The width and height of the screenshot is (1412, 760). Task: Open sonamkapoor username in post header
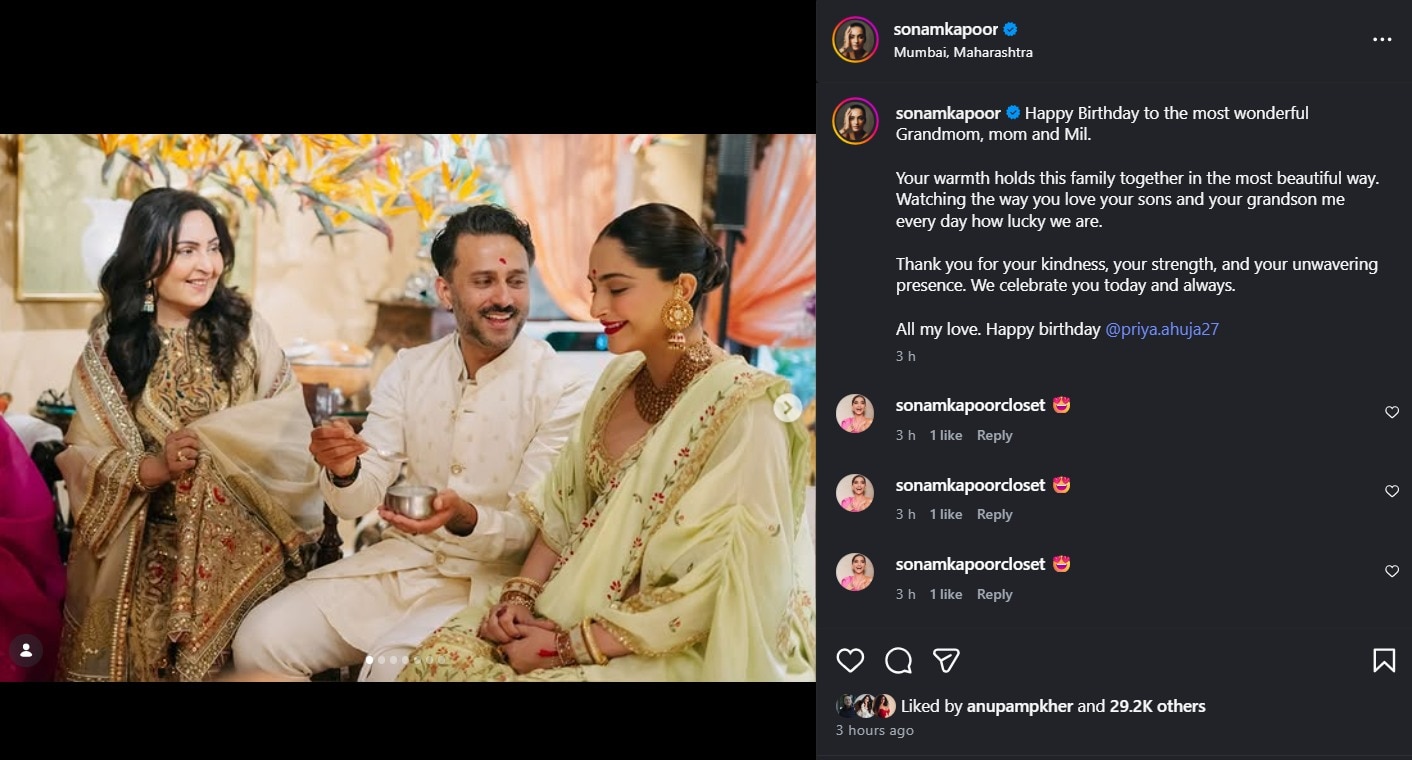945,29
